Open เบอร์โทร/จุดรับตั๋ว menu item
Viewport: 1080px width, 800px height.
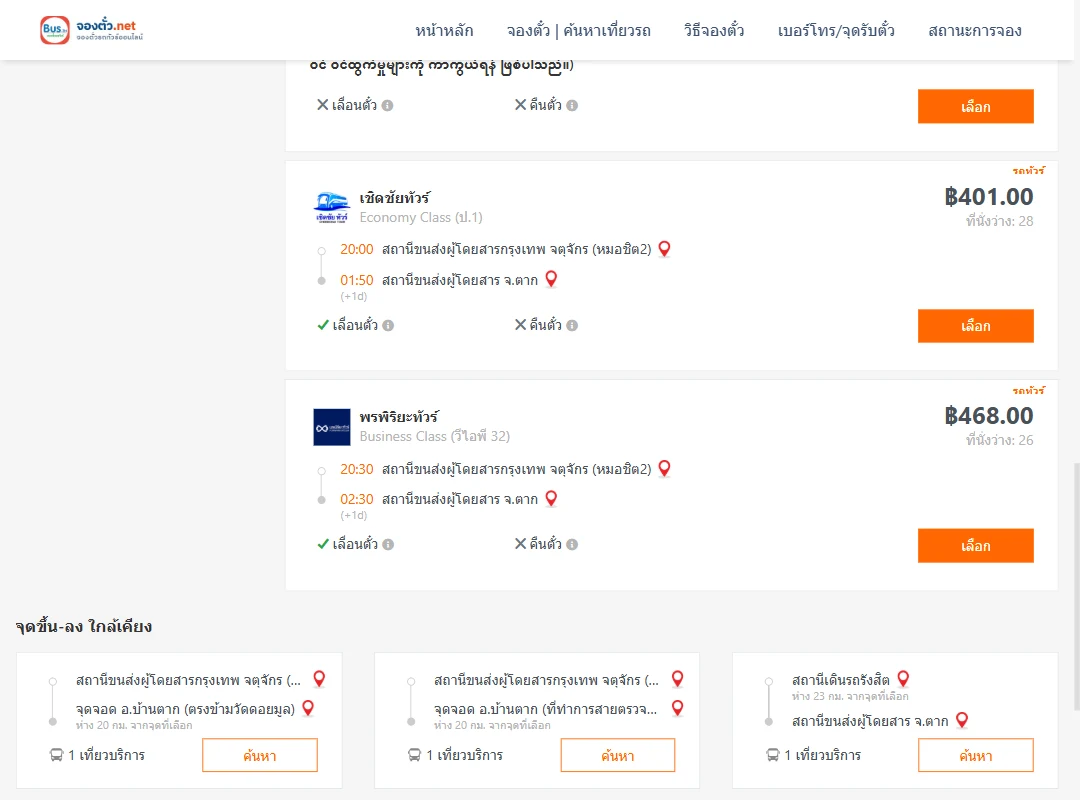[x=836, y=30]
